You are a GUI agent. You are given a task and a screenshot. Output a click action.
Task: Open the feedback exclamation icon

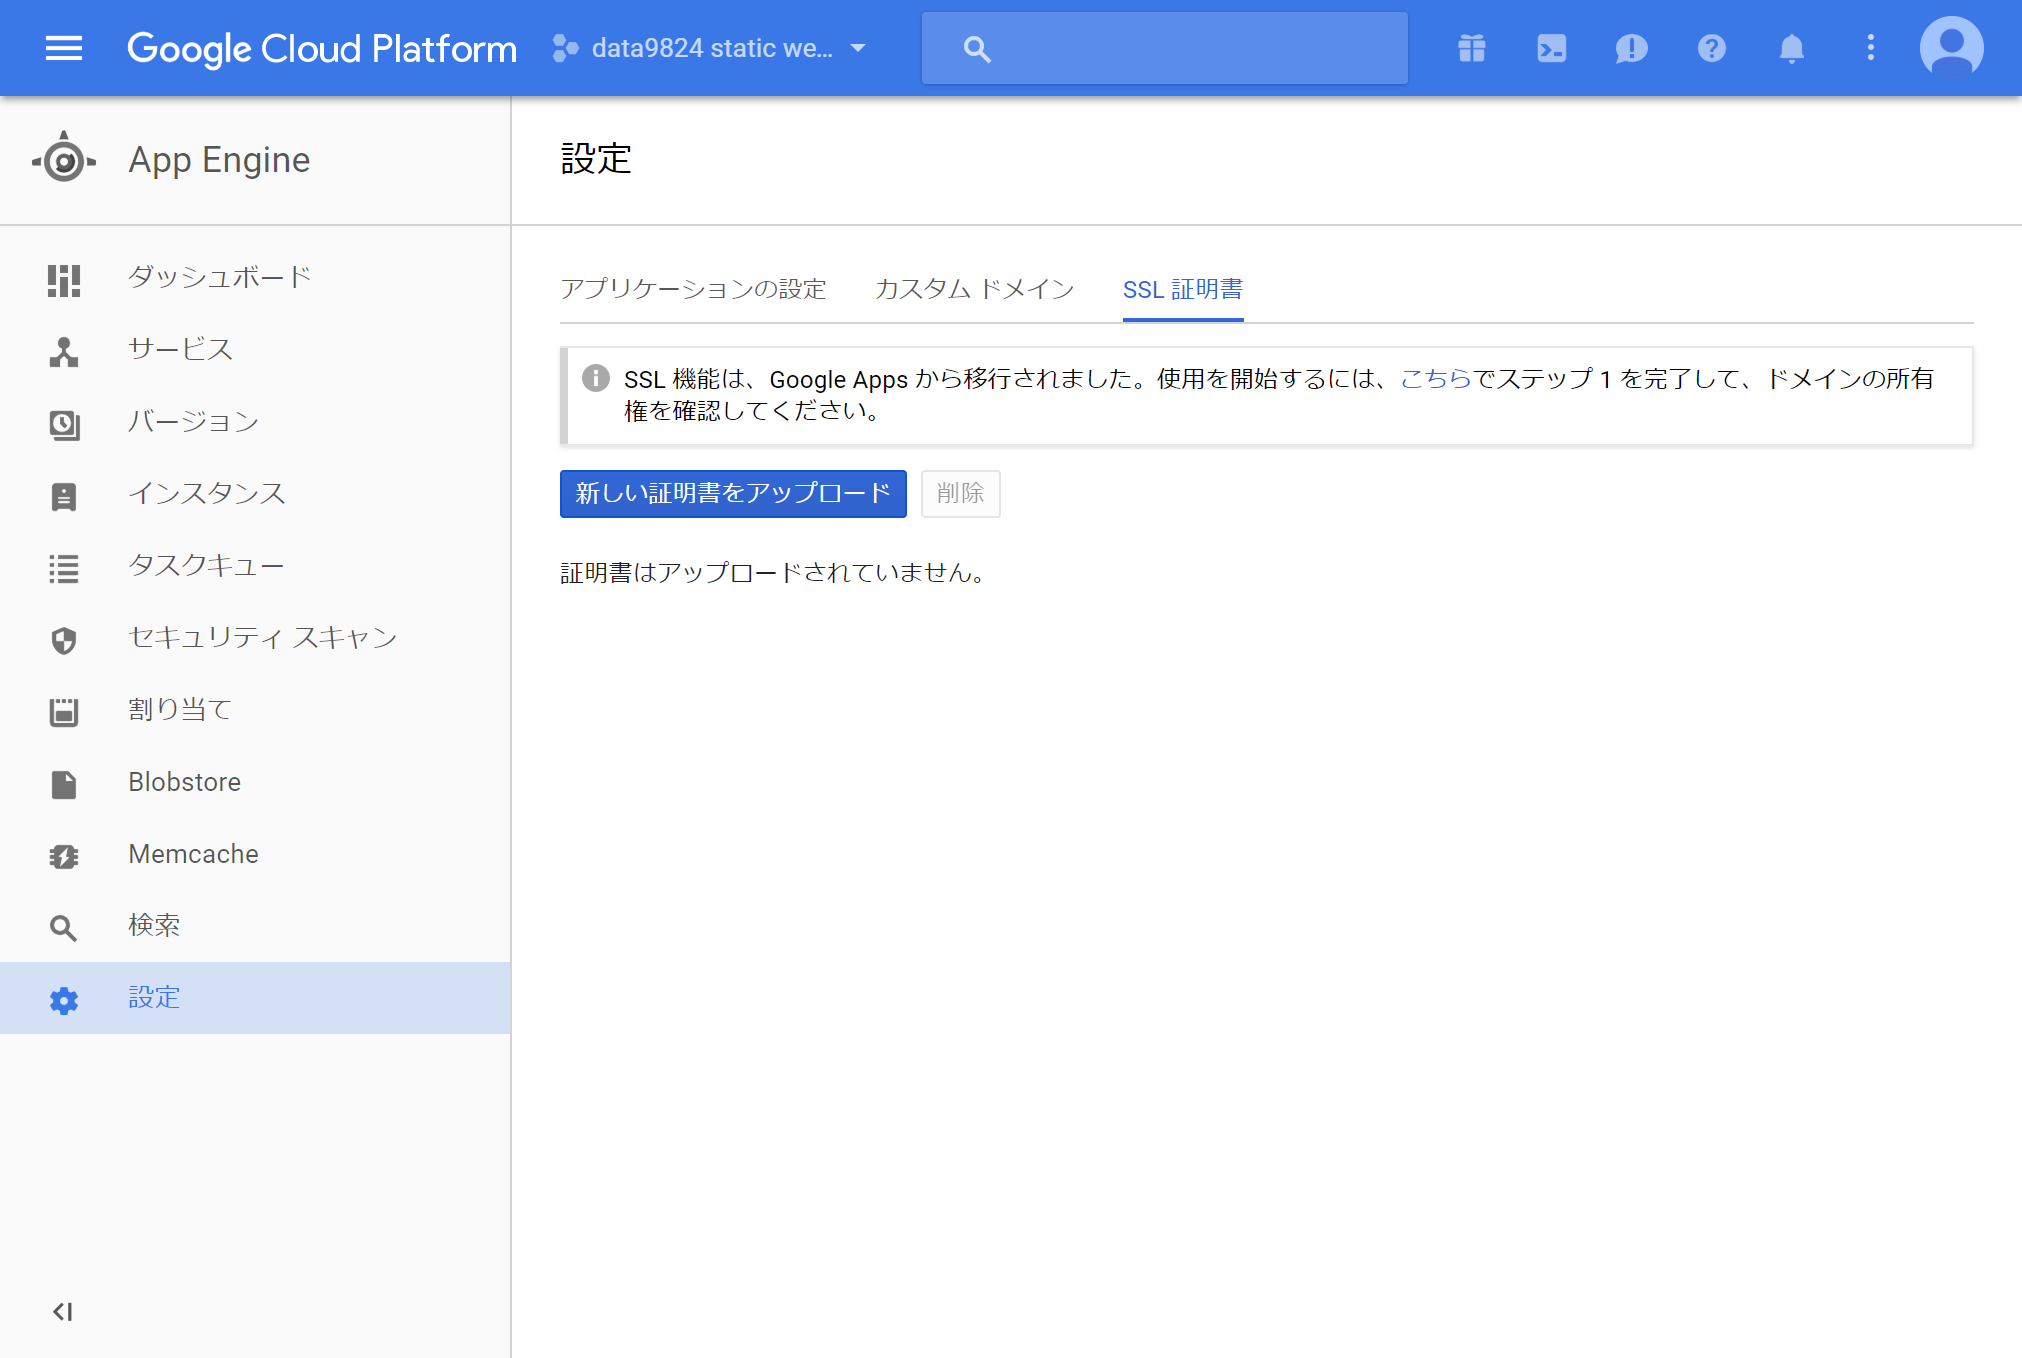coord(1631,48)
